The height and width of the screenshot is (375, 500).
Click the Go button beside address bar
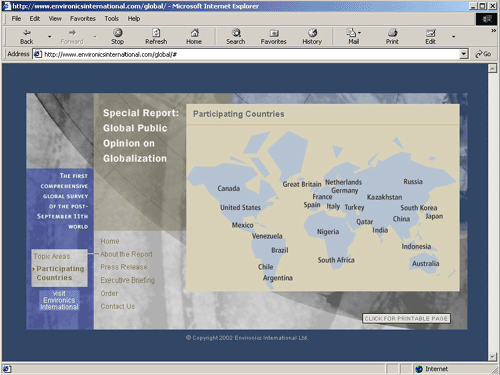point(483,54)
